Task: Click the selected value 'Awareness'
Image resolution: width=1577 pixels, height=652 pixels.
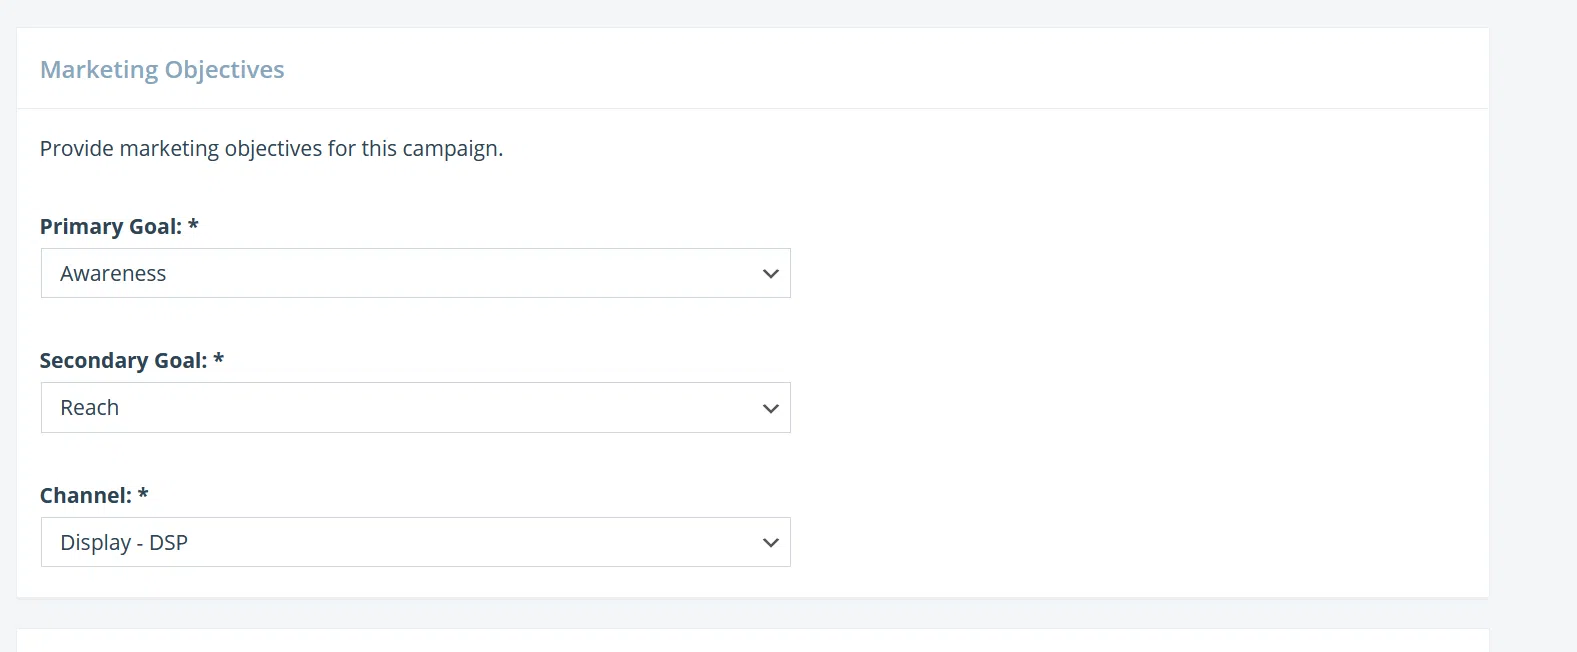Action: tap(113, 274)
